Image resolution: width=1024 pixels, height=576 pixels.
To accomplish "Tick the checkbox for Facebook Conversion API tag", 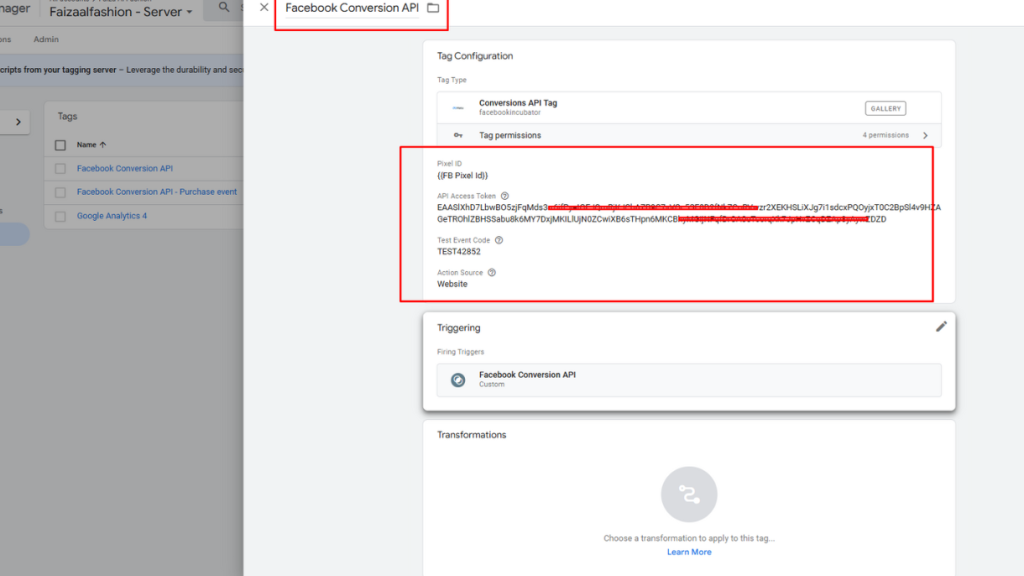I will pyautogui.click(x=60, y=168).
